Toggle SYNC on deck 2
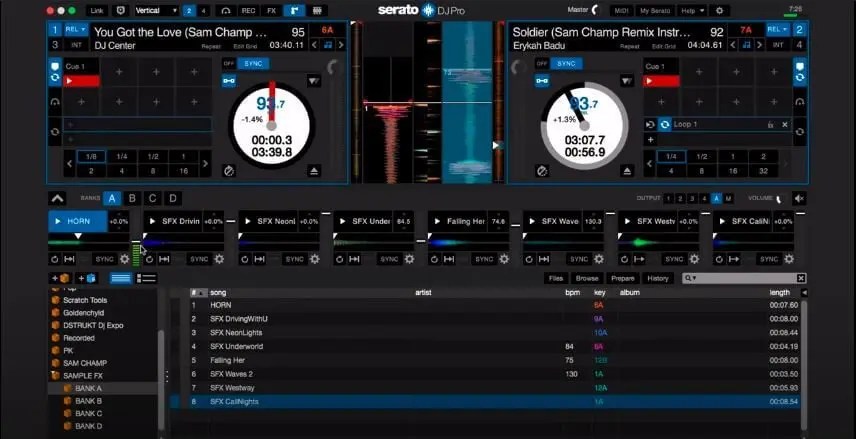The height and width of the screenshot is (439, 856). (566, 63)
